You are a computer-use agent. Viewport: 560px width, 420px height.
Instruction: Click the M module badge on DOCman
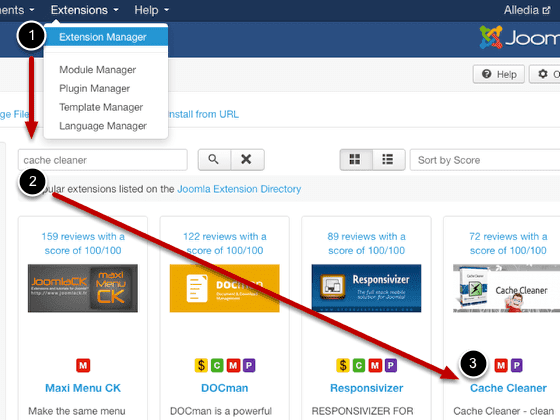click(x=233, y=365)
